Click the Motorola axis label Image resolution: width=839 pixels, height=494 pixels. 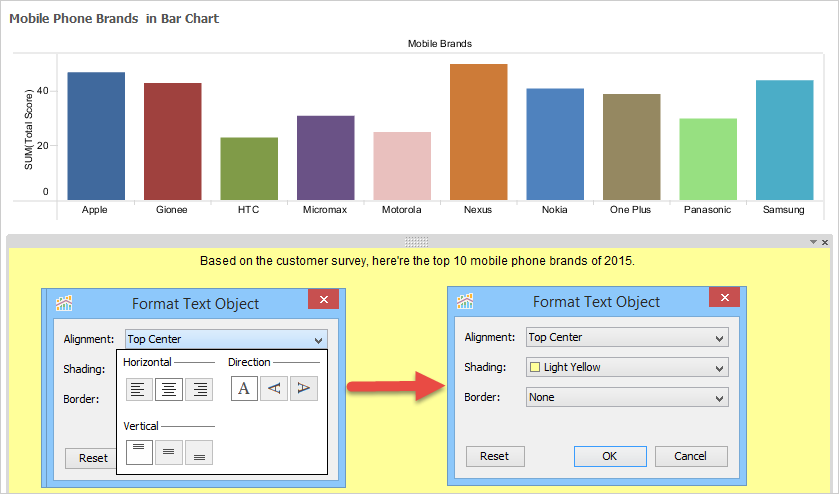pyautogui.click(x=402, y=210)
